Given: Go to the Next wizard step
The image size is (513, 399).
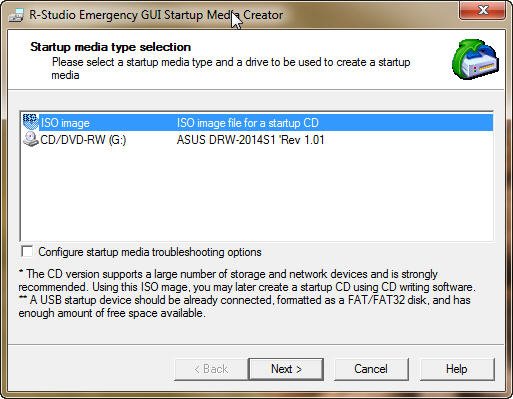Looking at the screenshot, I should [286, 369].
